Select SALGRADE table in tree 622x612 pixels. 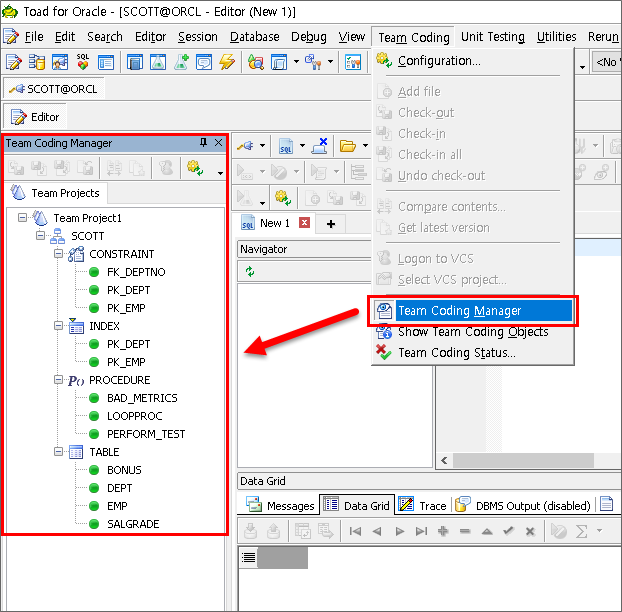coord(133,524)
